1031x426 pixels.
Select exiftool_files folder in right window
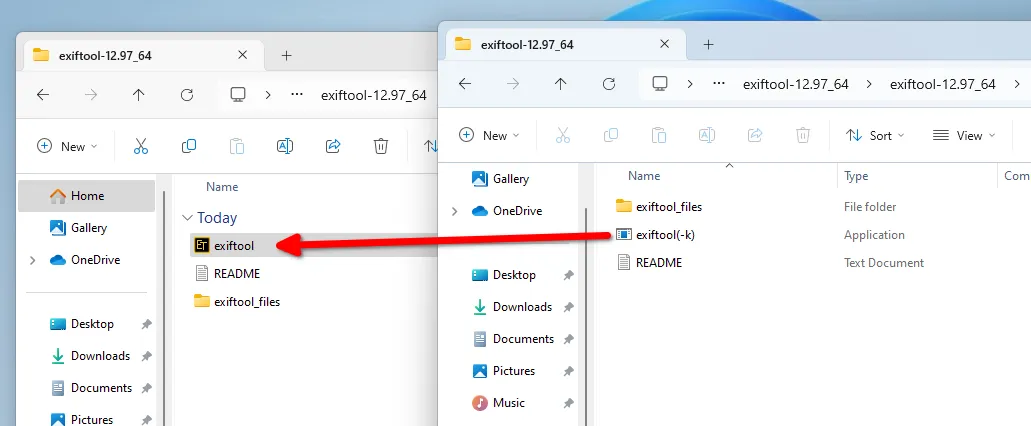(x=659, y=206)
